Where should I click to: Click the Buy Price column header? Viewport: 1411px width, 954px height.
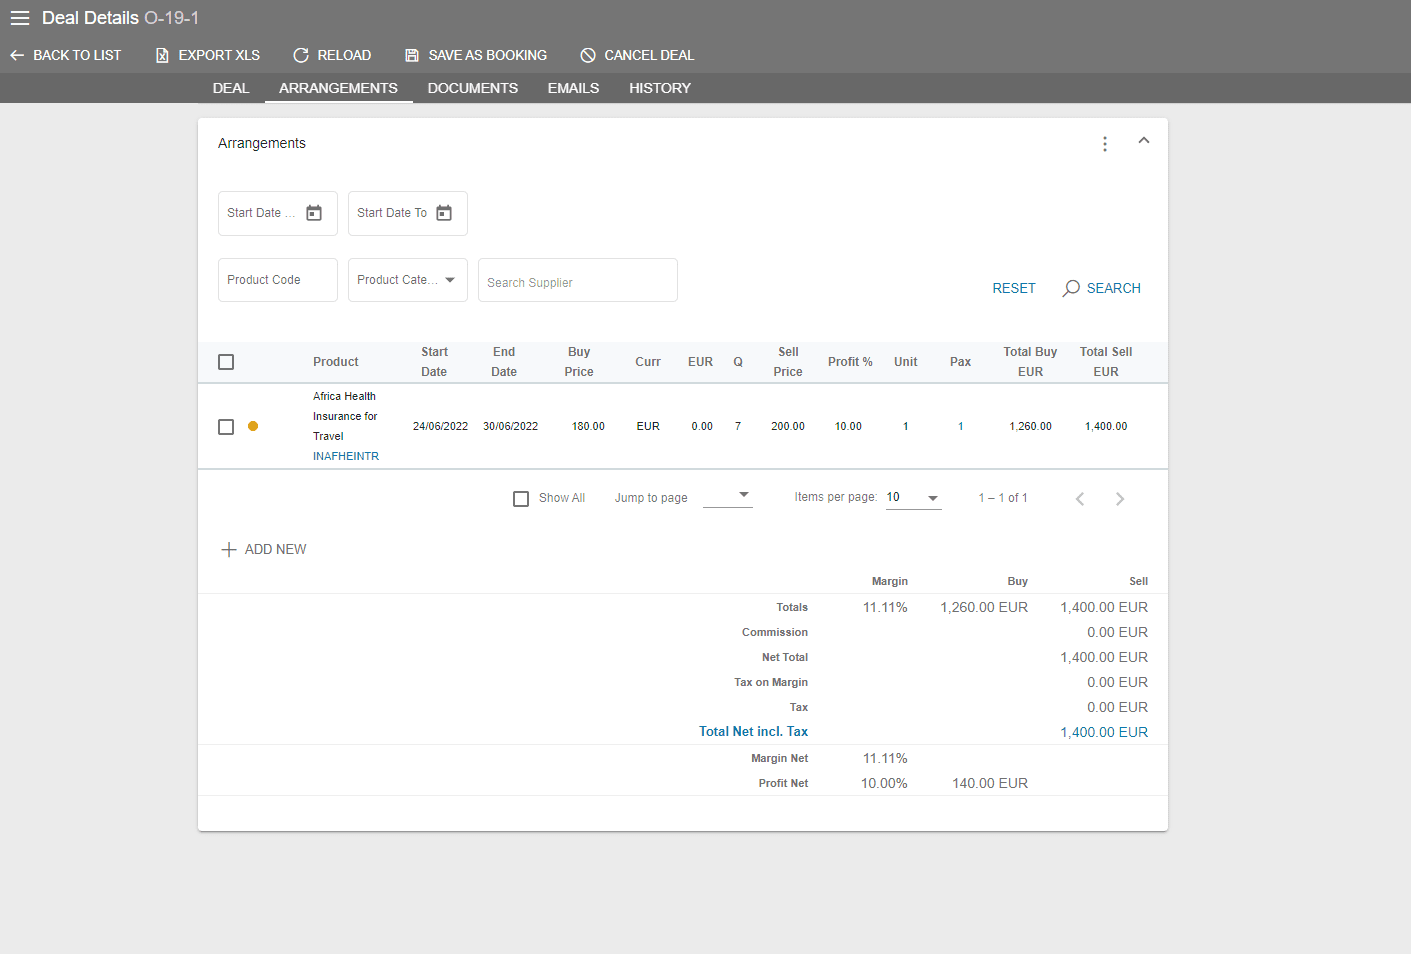pyautogui.click(x=579, y=362)
